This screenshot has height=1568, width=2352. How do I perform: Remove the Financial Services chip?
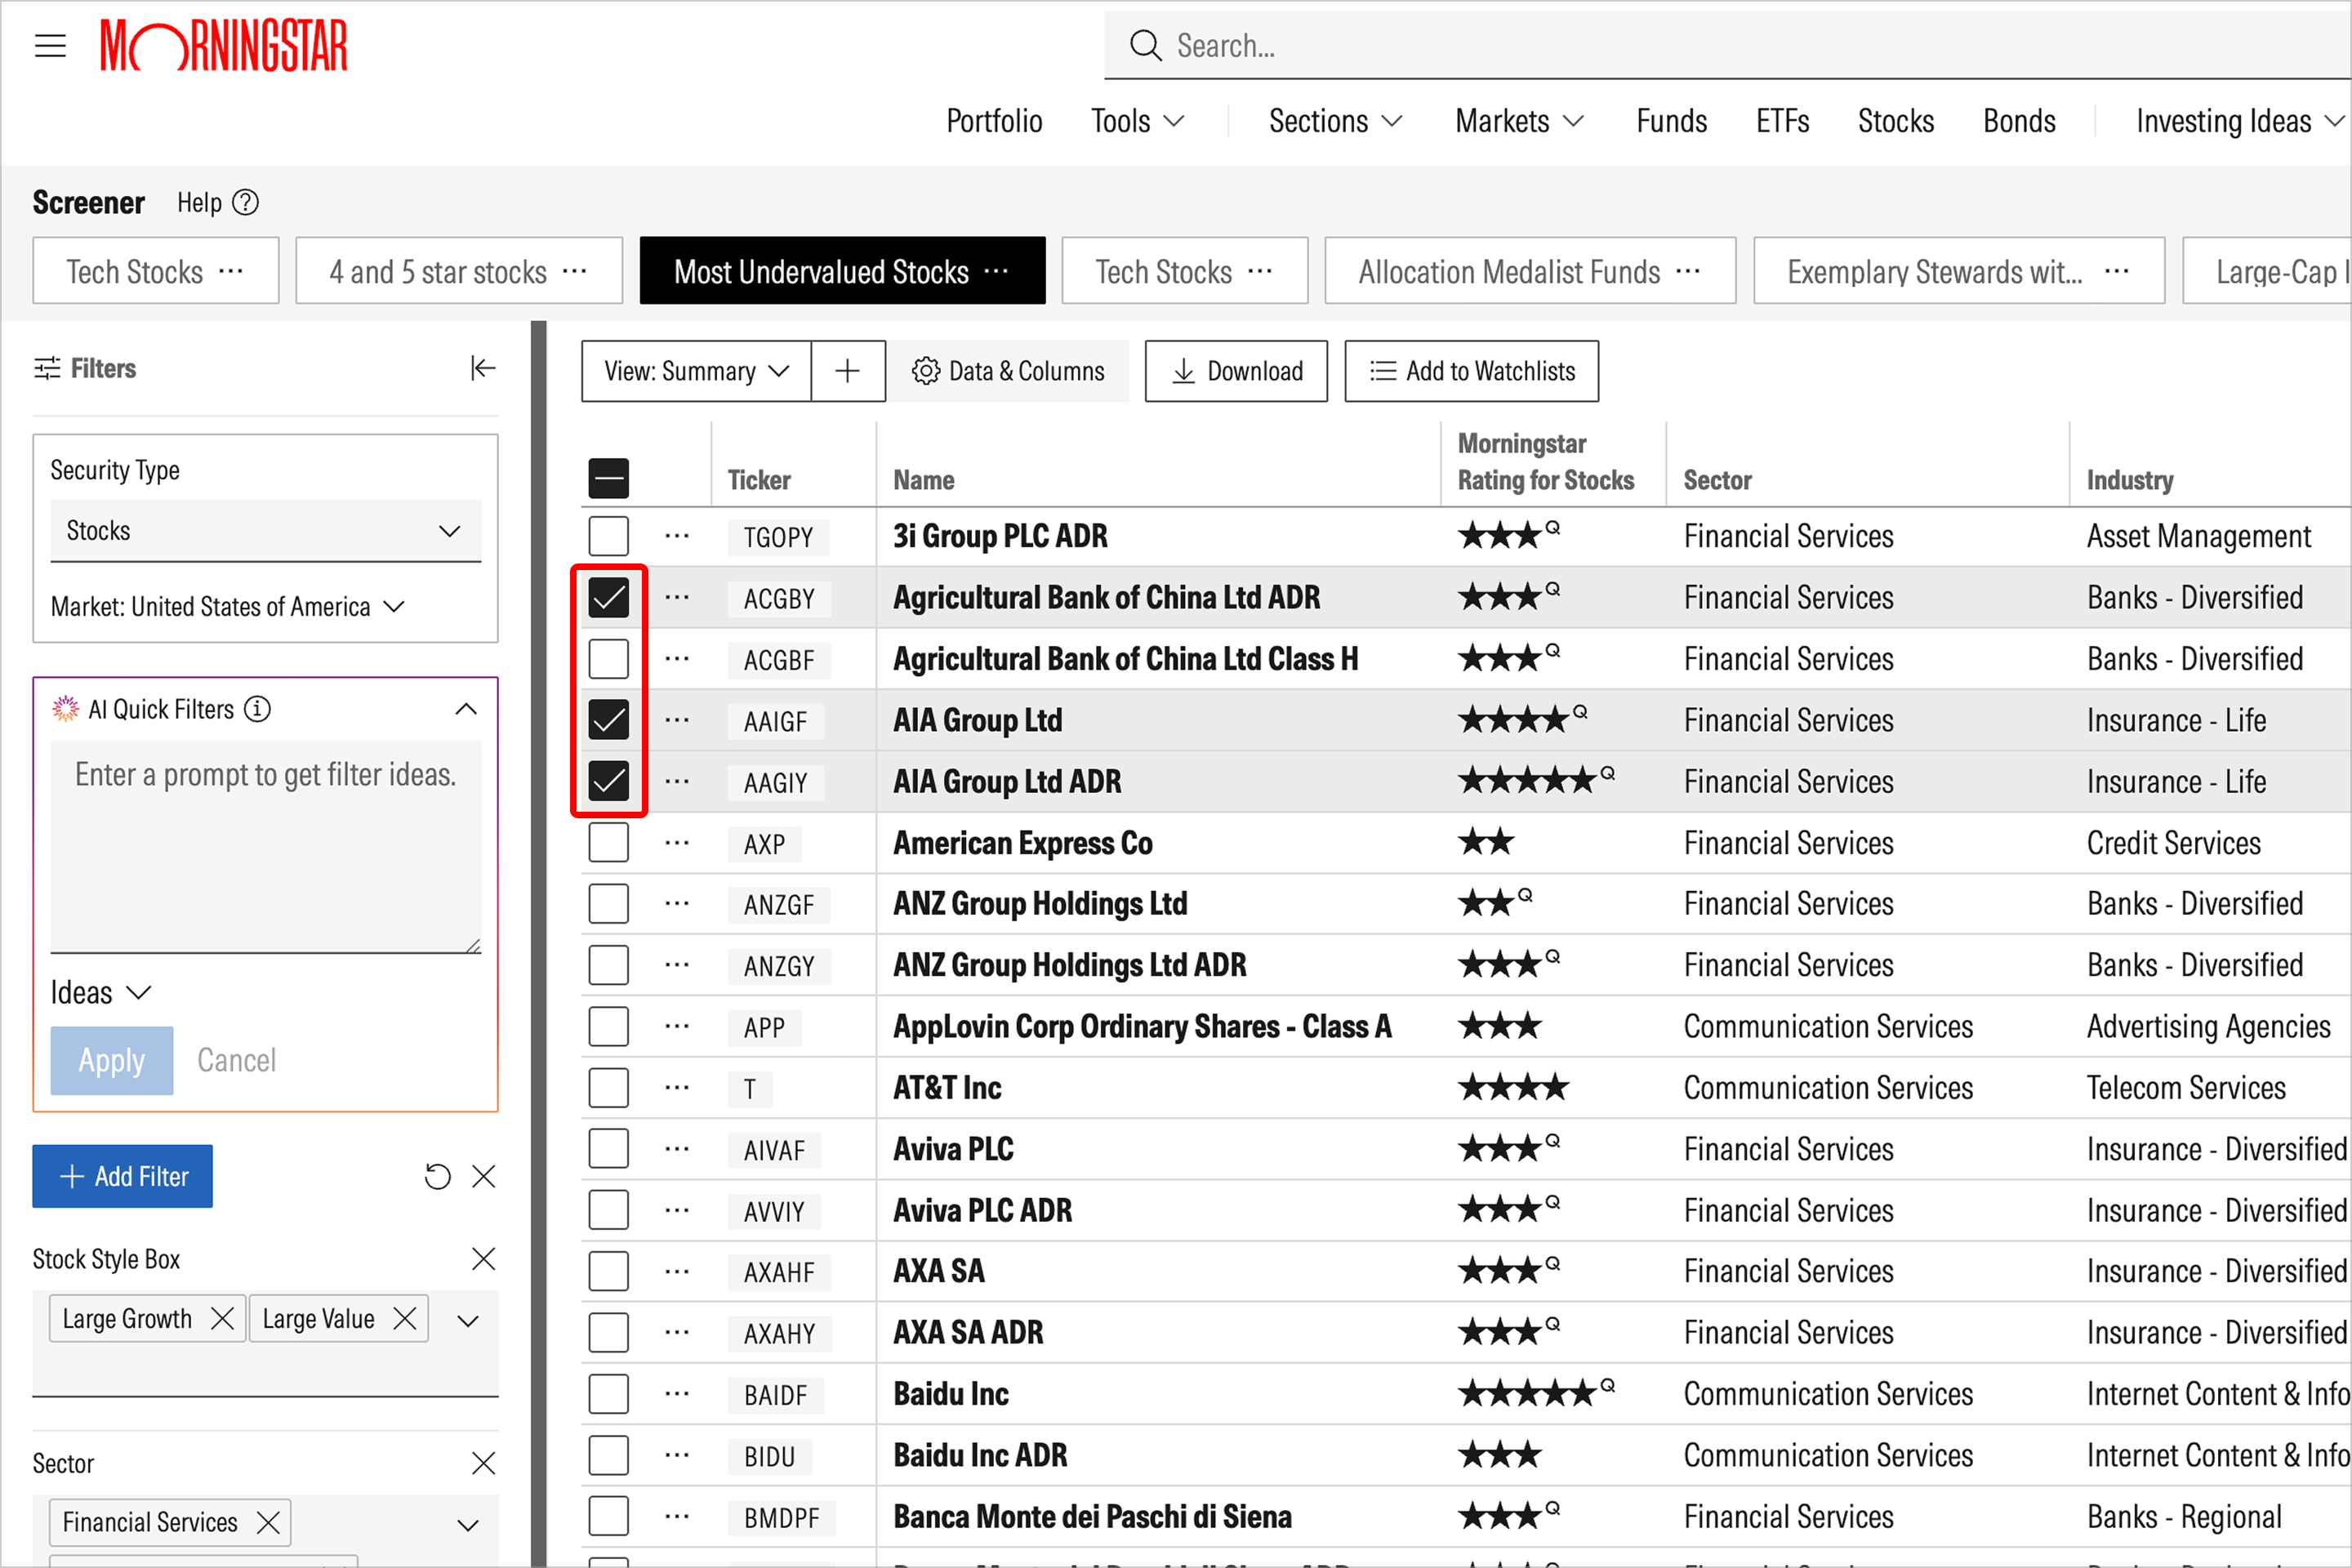click(268, 1523)
